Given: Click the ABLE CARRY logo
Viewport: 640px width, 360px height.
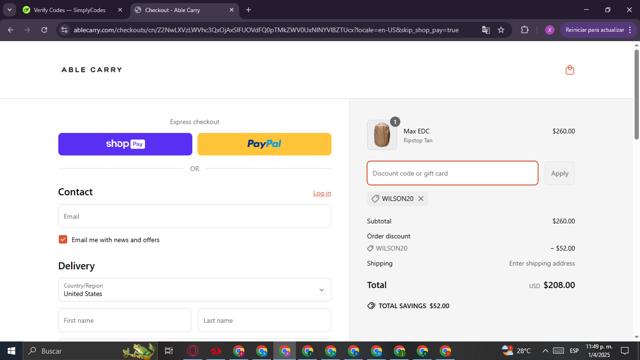Looking at the screenshot, I should point(92,70).
